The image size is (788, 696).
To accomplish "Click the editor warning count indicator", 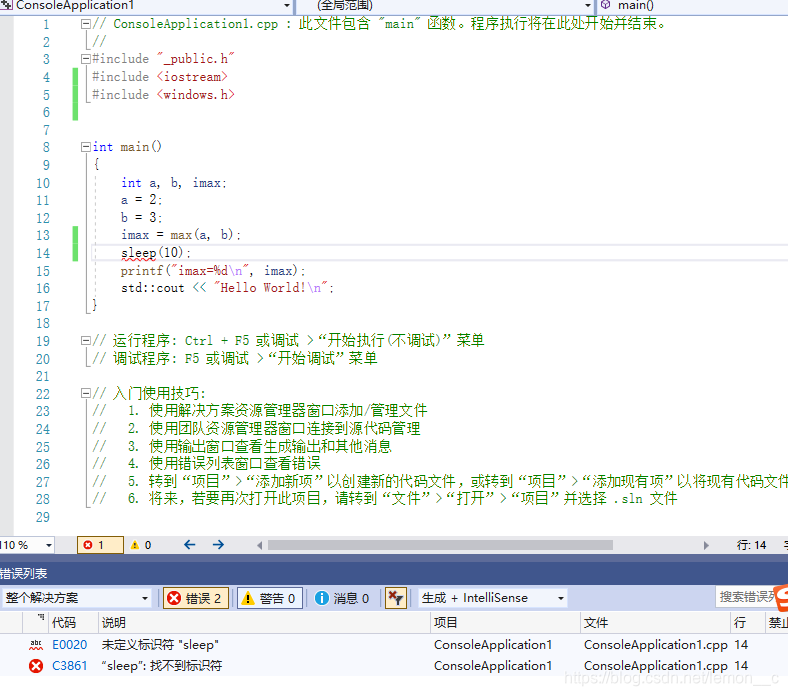I will click(141, 545).
